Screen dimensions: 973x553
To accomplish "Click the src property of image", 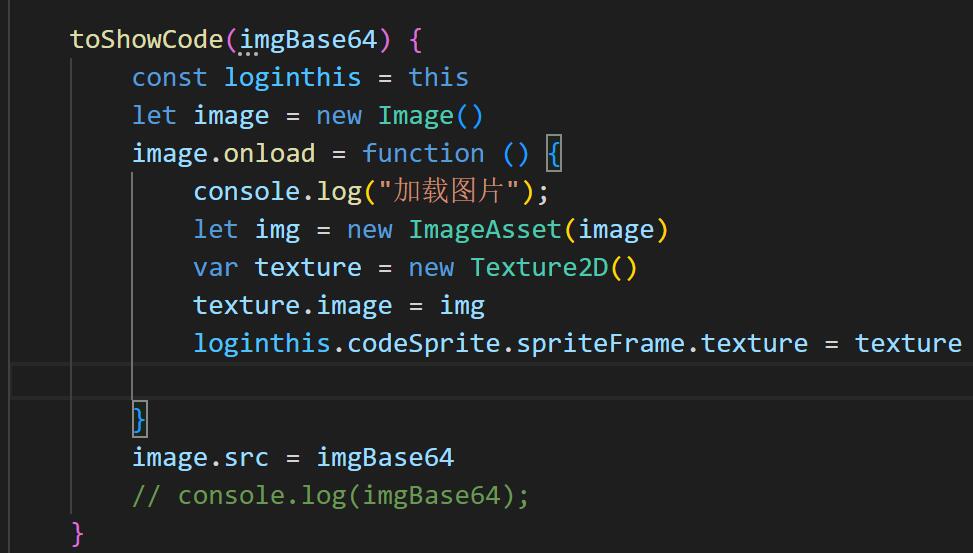I will tap(246, 458).
